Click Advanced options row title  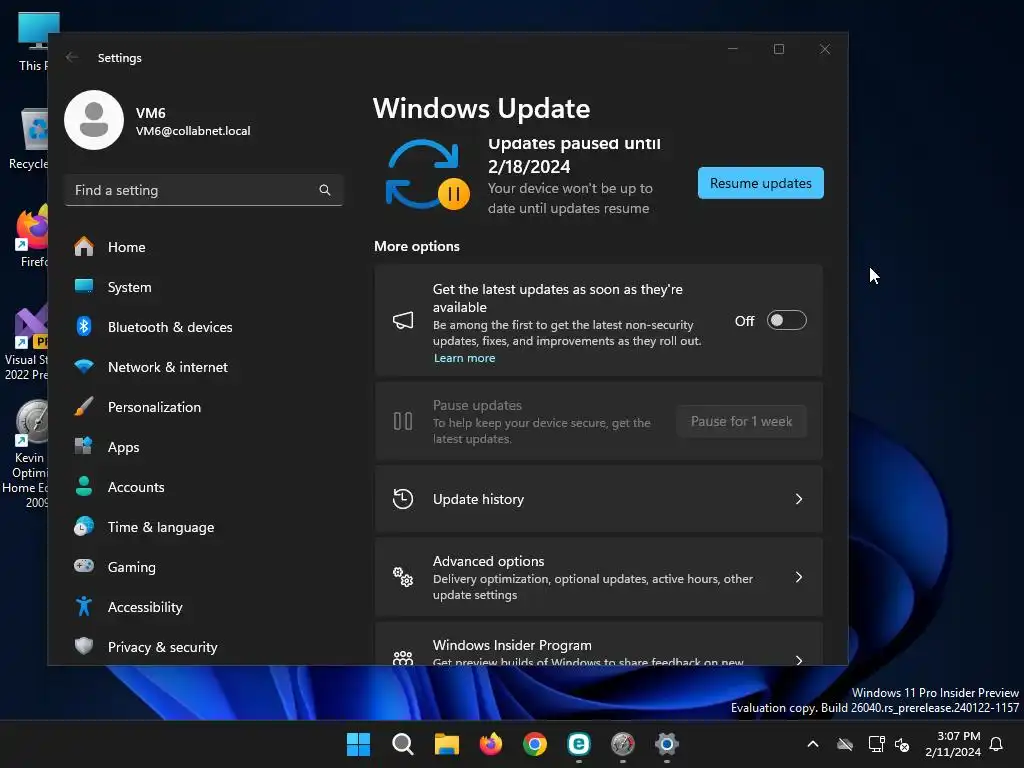tap(488, 561)
